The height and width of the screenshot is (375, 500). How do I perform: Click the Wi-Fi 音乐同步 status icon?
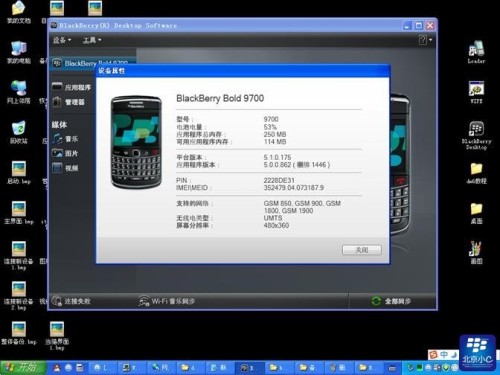(x=144, y=301)
